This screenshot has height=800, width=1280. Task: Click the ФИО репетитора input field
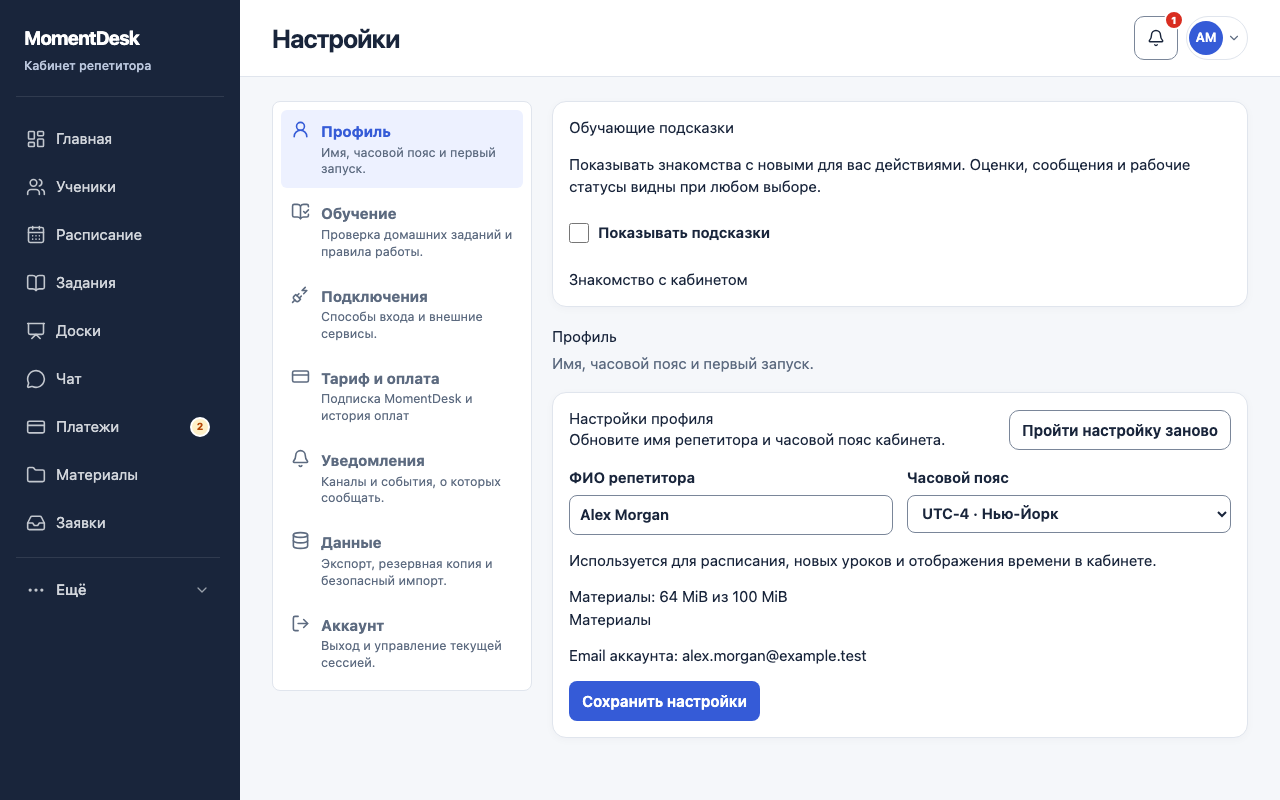tap(731, 514)
